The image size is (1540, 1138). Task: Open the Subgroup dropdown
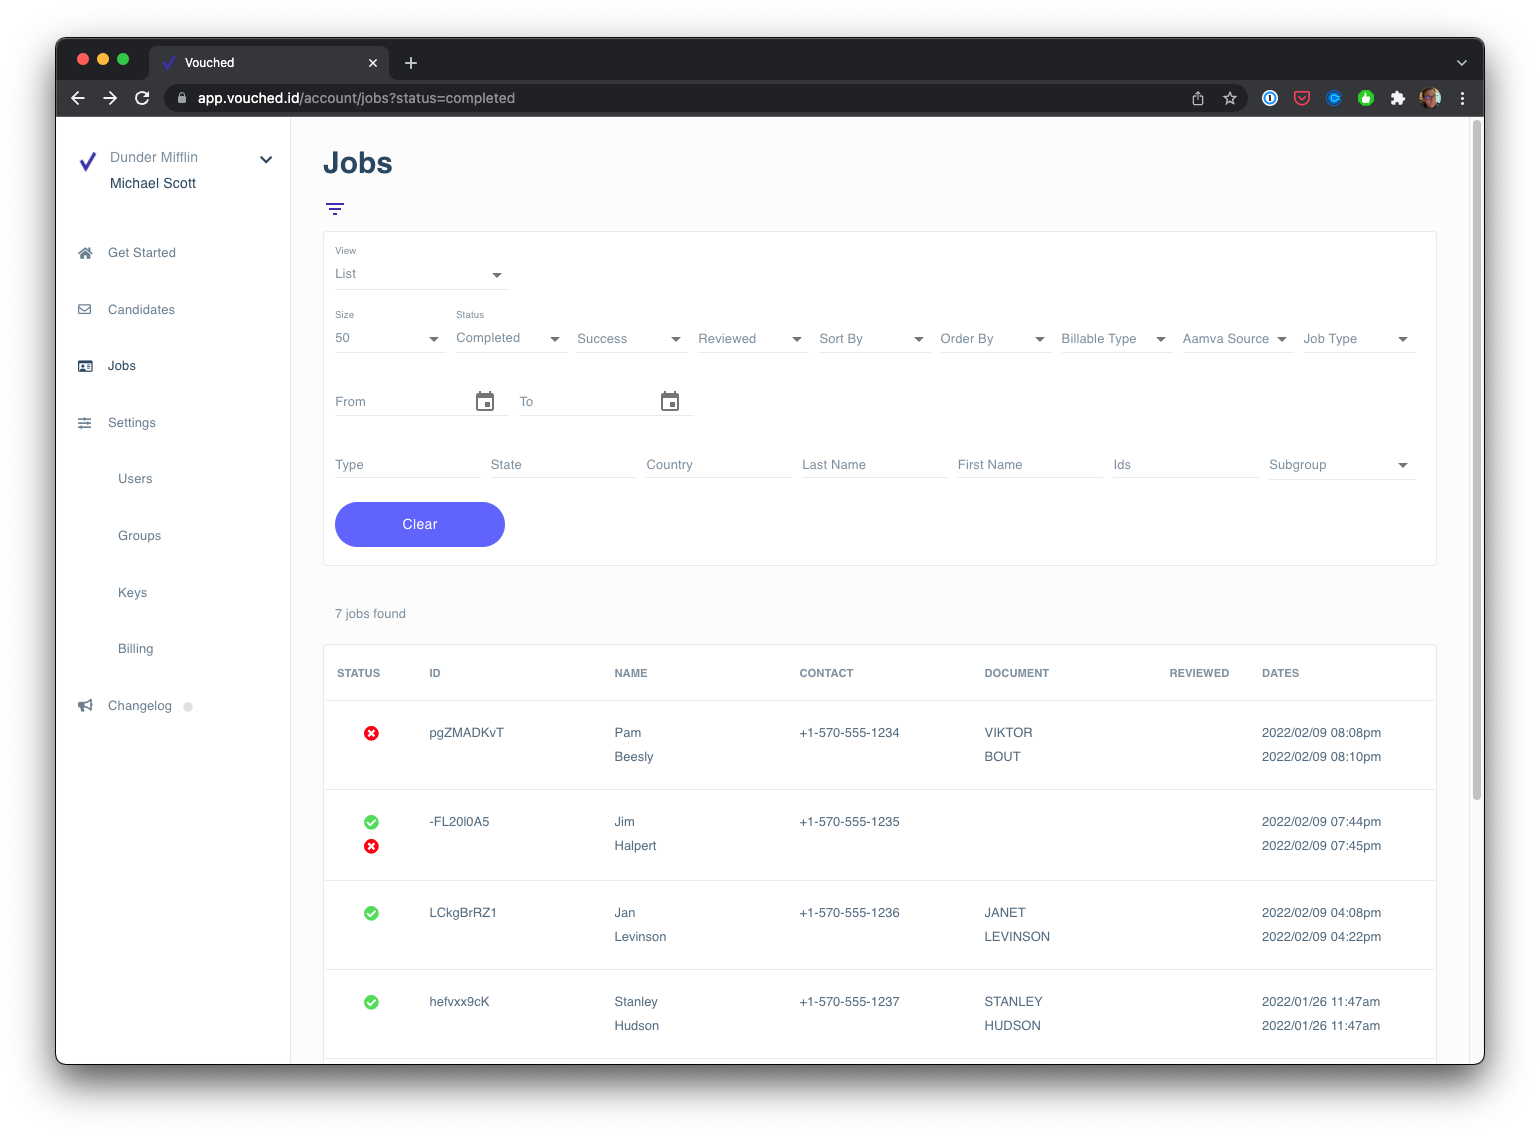coord(1341,465)
